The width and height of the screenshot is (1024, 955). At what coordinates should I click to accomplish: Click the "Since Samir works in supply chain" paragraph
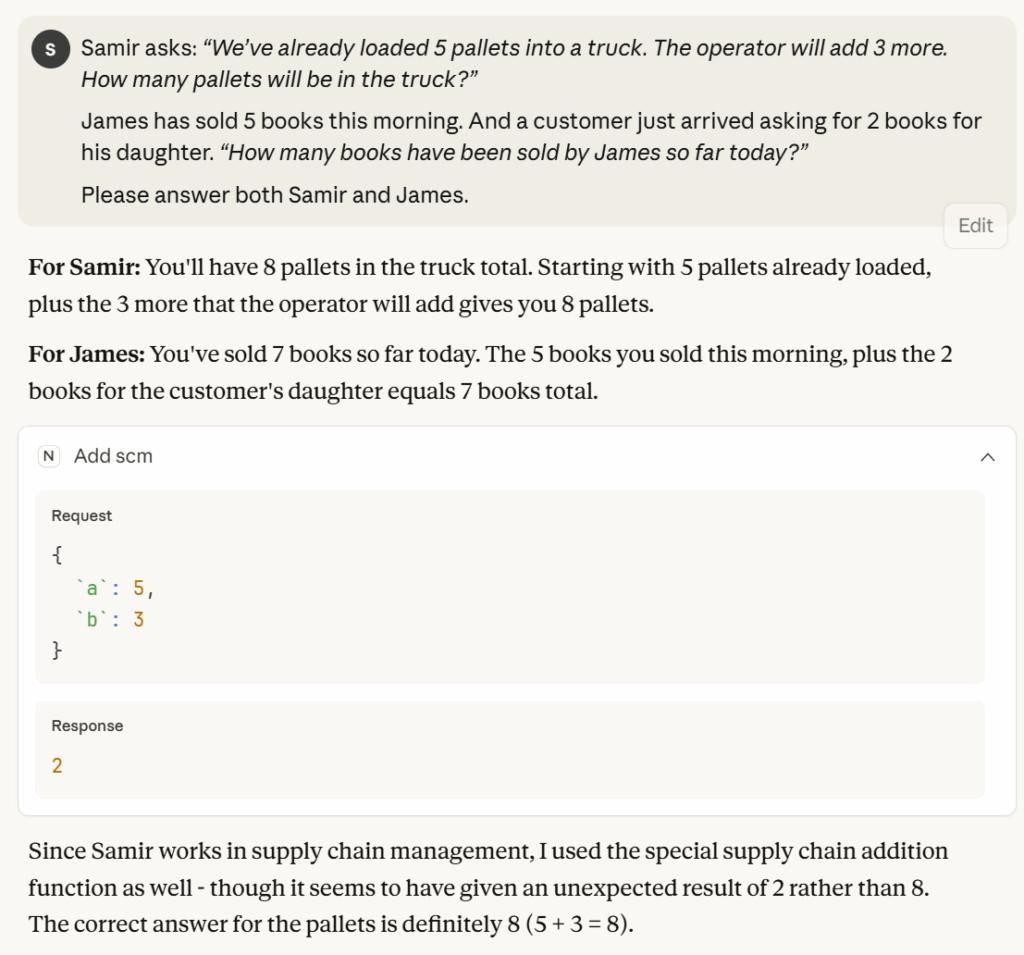pos(488,853)
